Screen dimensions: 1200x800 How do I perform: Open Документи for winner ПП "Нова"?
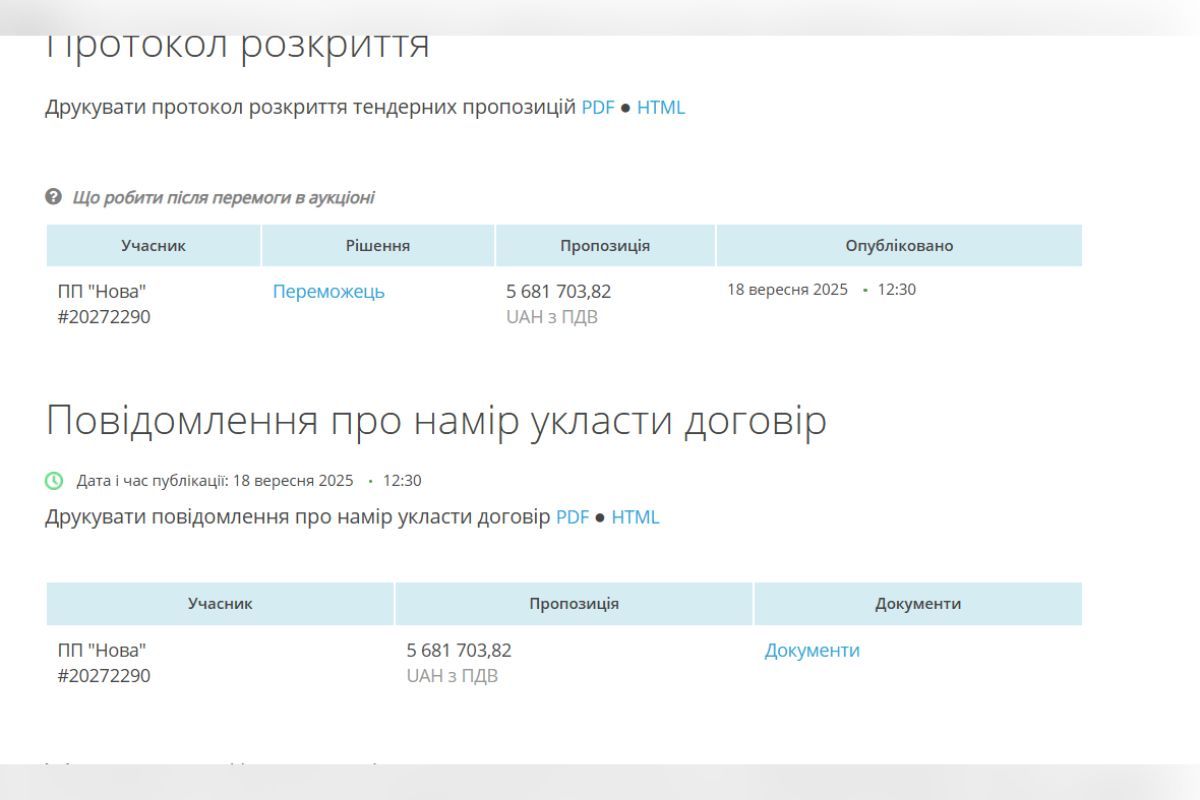pyautogui.click(x=811, y=650)
